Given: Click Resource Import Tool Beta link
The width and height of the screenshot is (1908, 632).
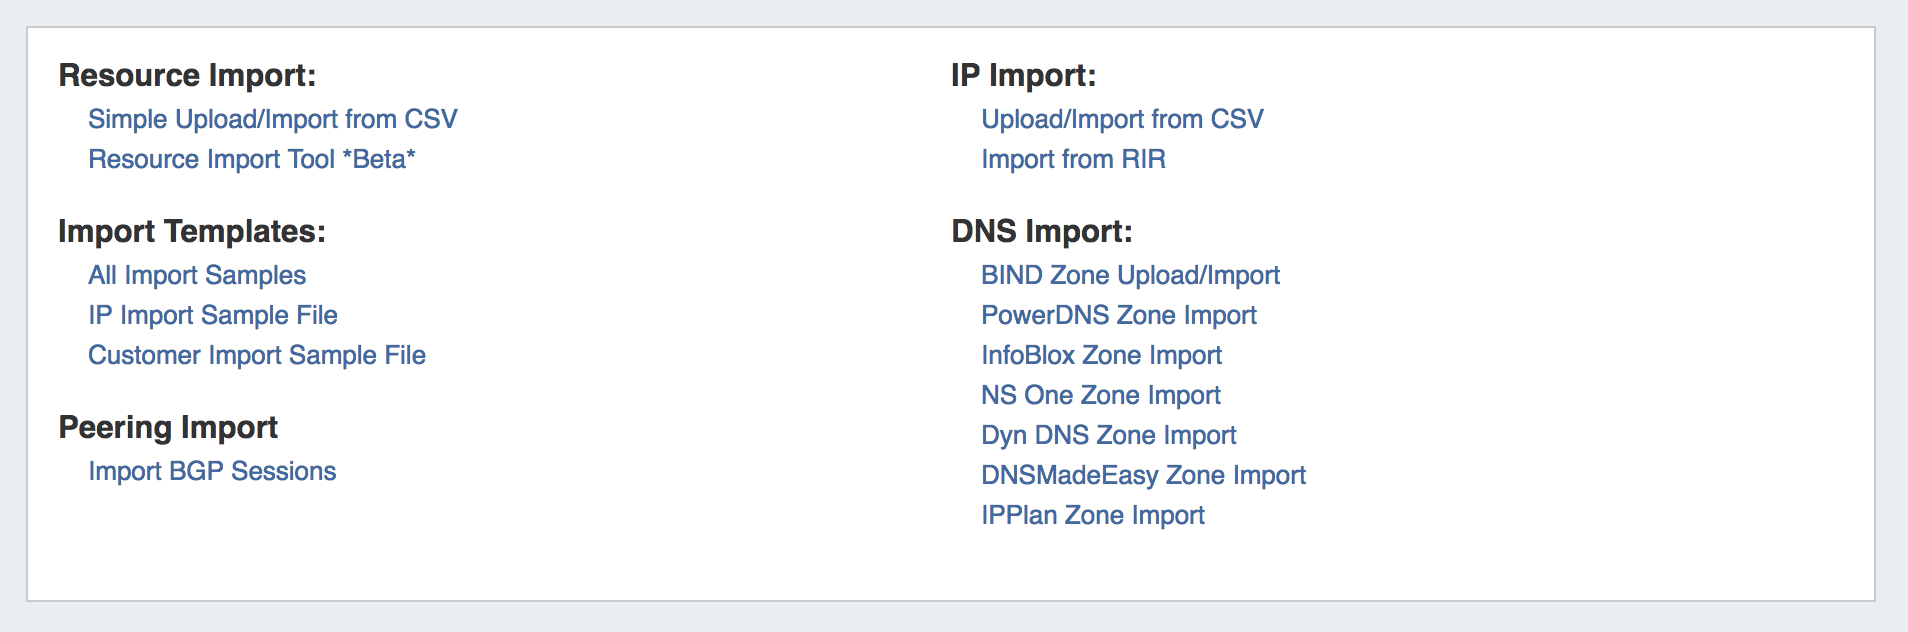Looking at the screenshot, I should point(251,159).
